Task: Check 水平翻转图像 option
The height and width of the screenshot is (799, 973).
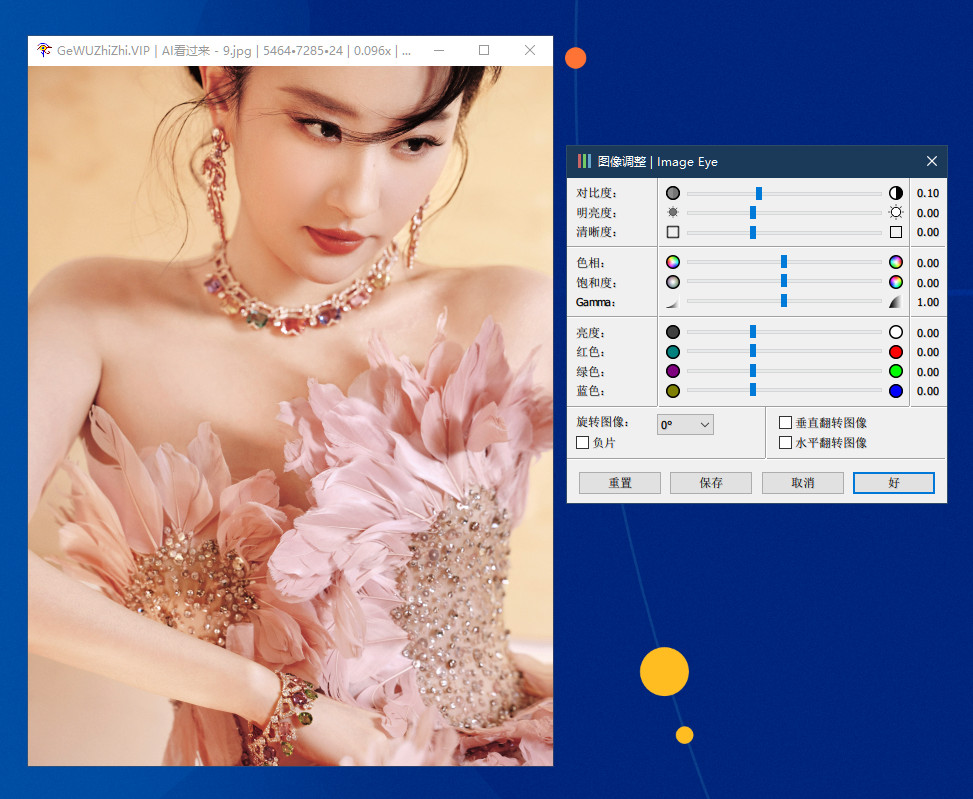Action: coord(785,442)
